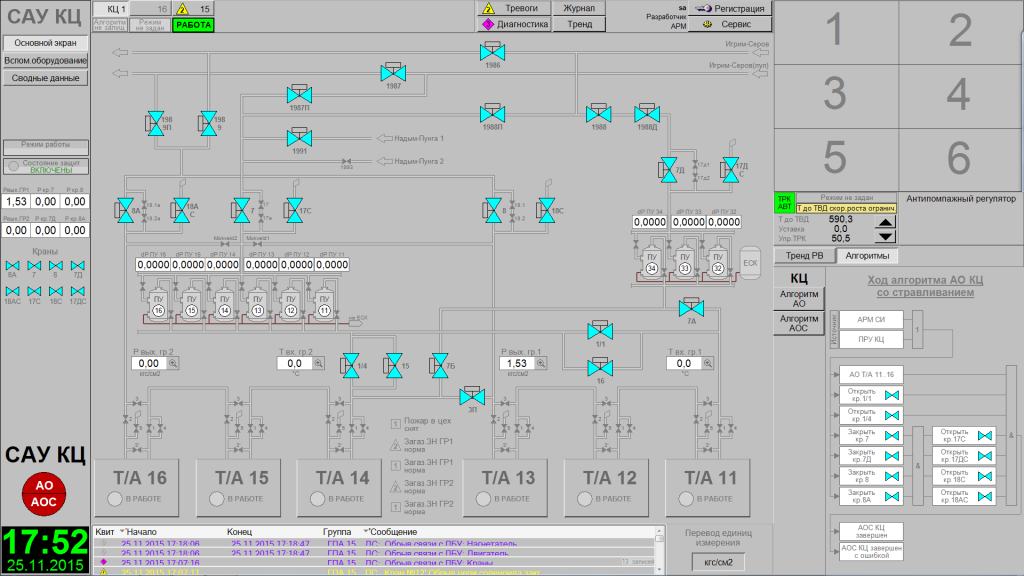1024x576 pixels.
Task: Open the Алгоритмы tab
Action: click(x=865, y=256)
